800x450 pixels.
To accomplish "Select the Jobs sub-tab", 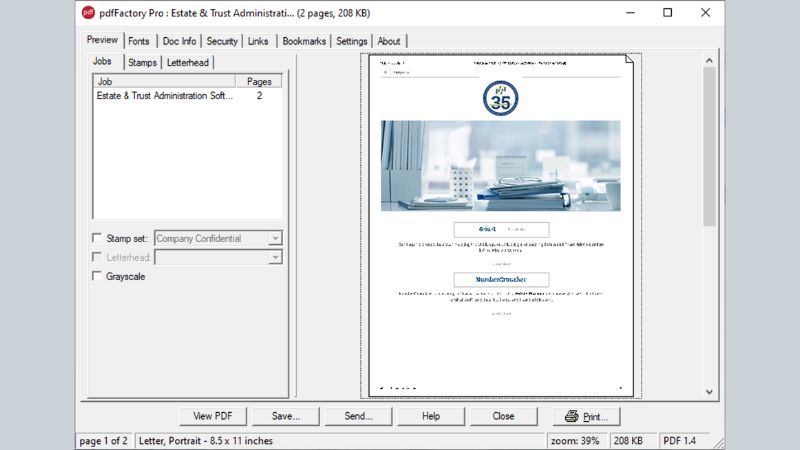I will [x=102, y=61].
